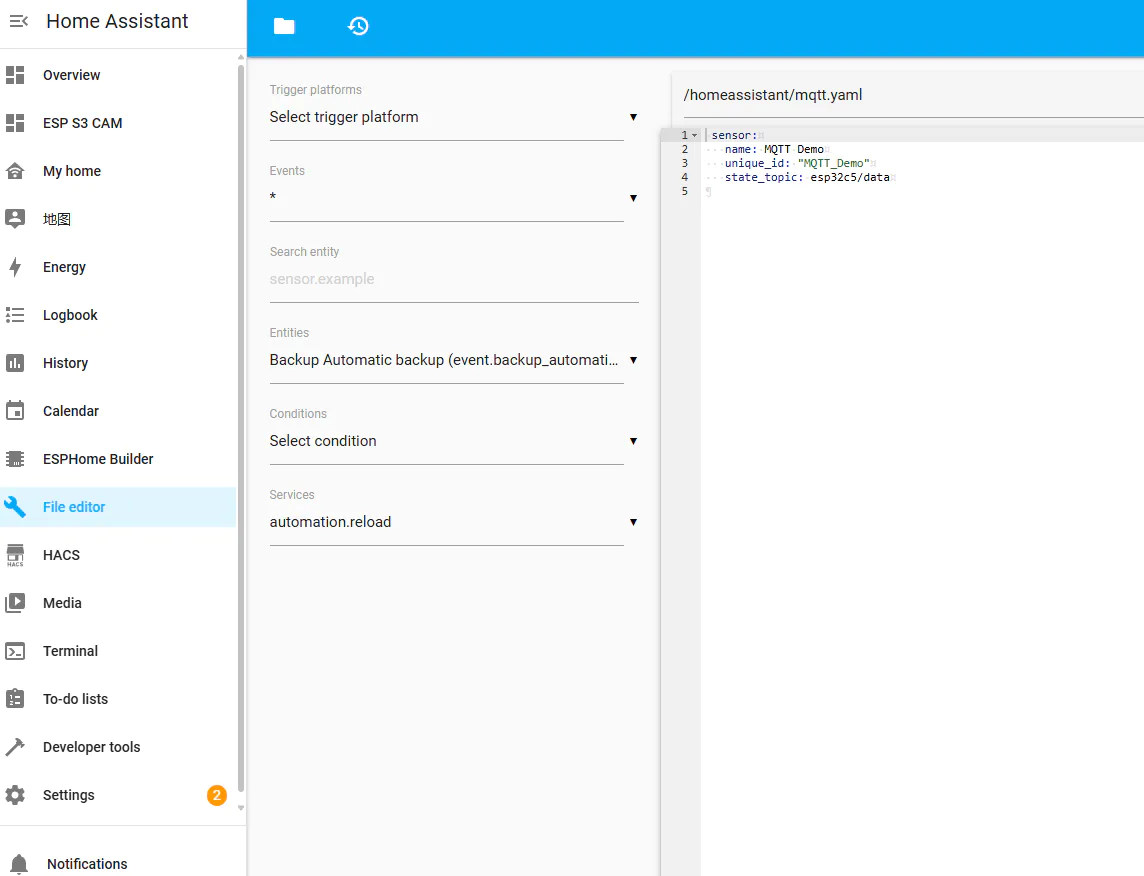Click the /homeassistant/mqtt.yaml file path field
Viewport: 1144px width, 876px height.
[x=912, y=96]
